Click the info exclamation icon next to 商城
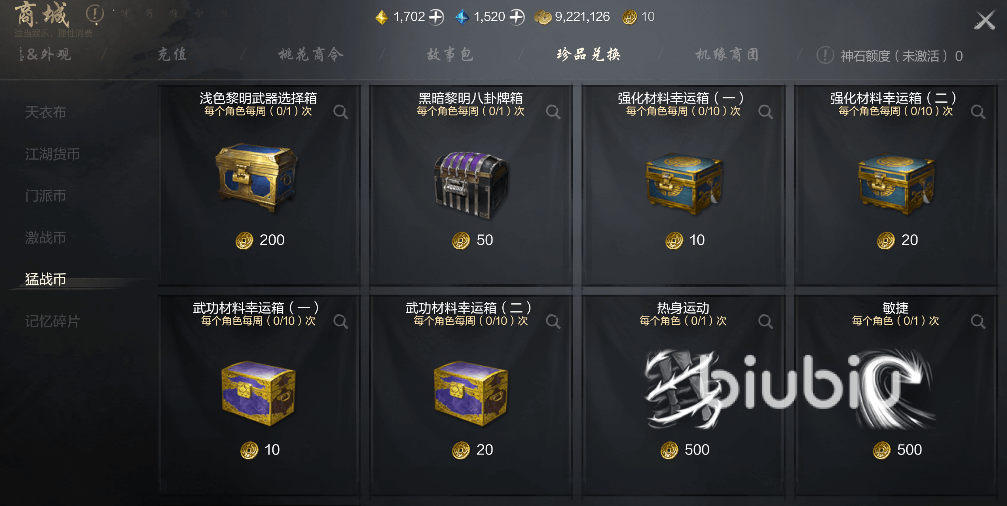Screen dimensions: 1007x506 coord(94,13)
